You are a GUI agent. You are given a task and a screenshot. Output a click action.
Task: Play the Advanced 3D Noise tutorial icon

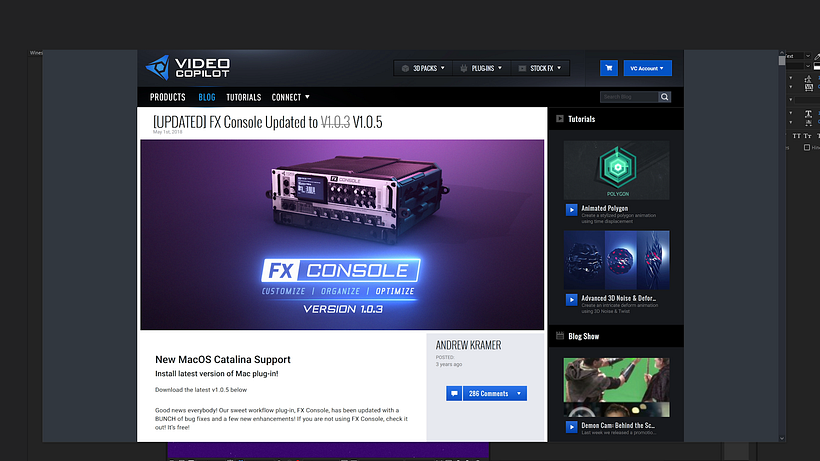[x=571, y=299]
